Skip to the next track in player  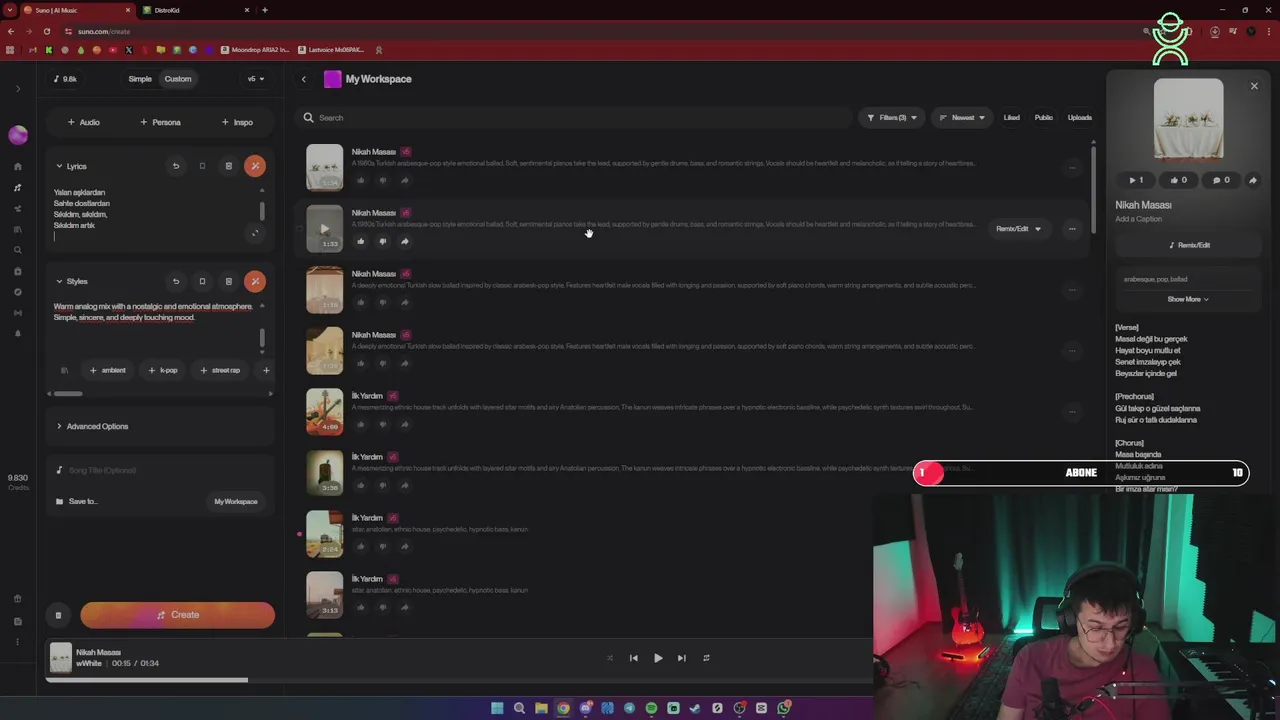pyautogui.click(x=682, y=658)
